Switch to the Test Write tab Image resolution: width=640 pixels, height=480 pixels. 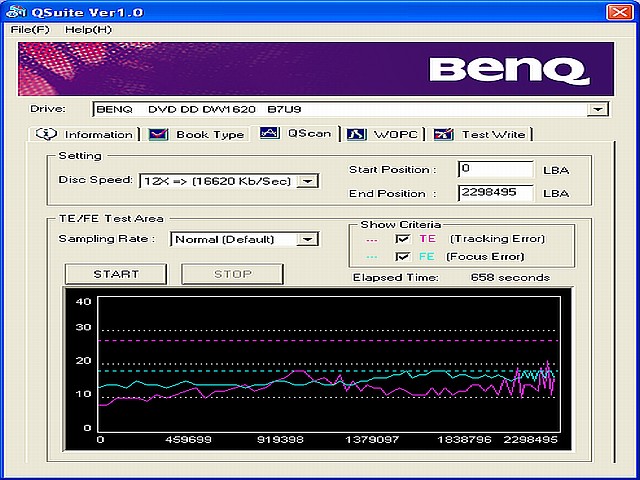coord(482,134)
